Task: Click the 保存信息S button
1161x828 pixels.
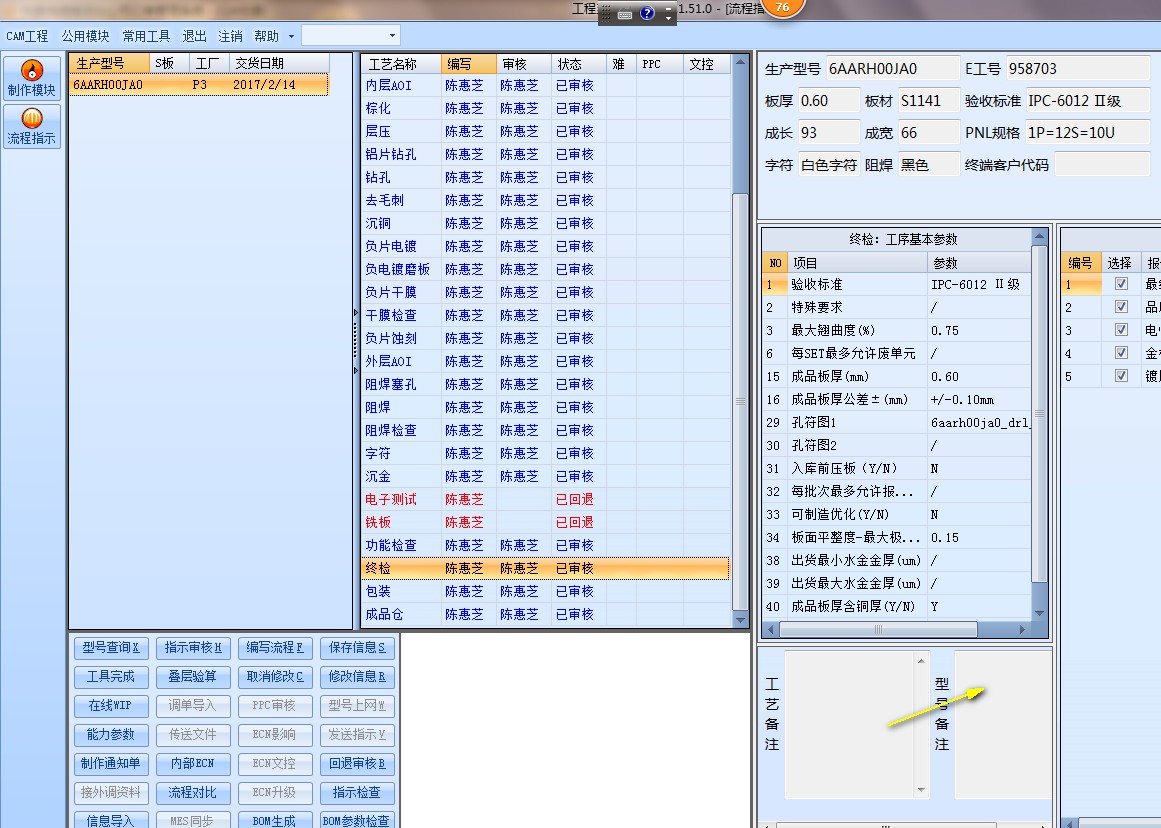Action: click(x=358, y=648)
